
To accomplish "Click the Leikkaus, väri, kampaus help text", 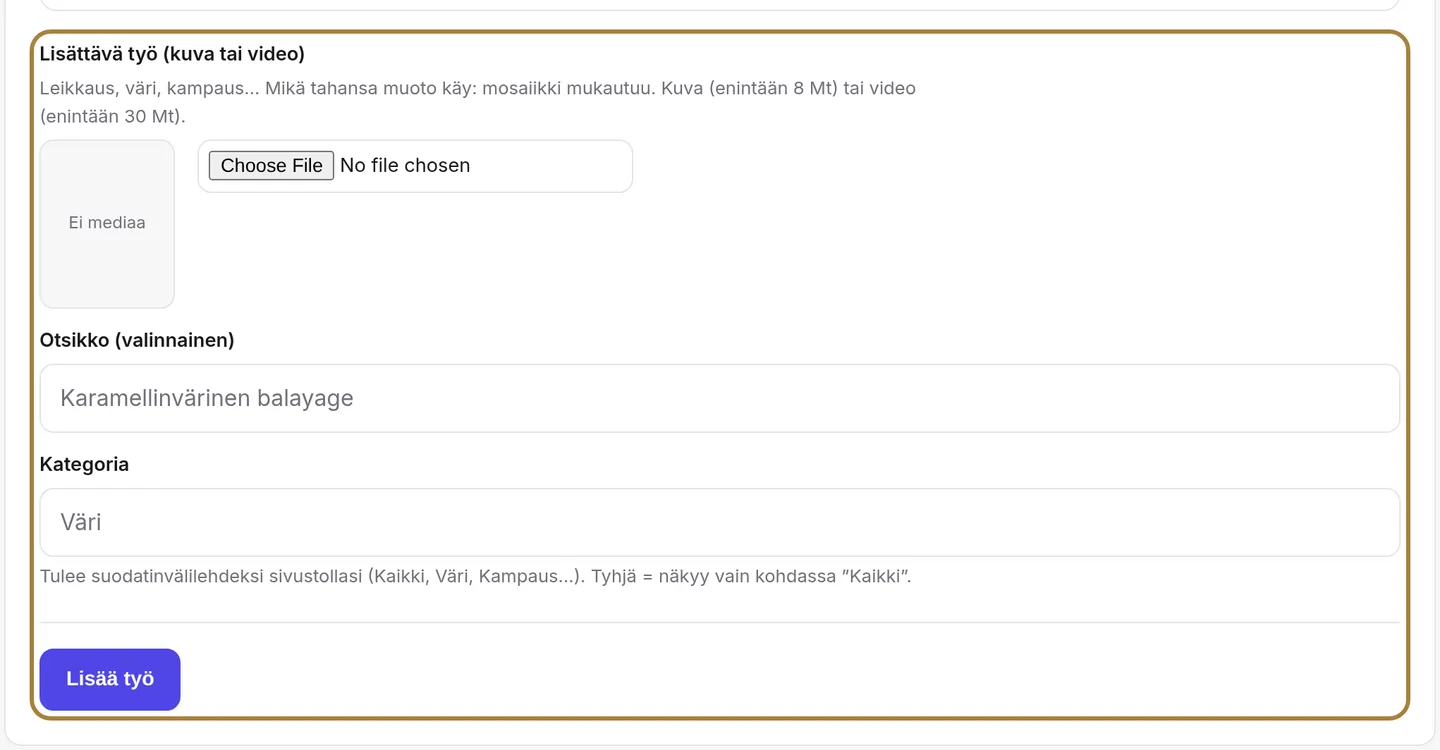I will pyautogui.click(x=478, y=88).
